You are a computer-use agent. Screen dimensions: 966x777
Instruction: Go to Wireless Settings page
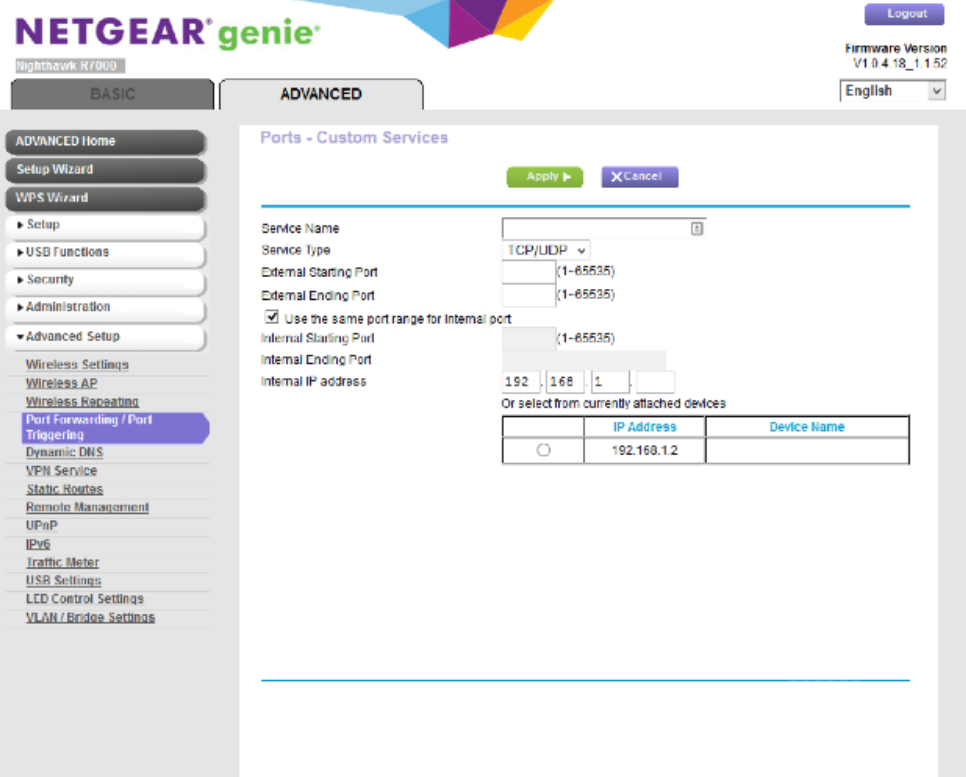click(x=77, y=365)
